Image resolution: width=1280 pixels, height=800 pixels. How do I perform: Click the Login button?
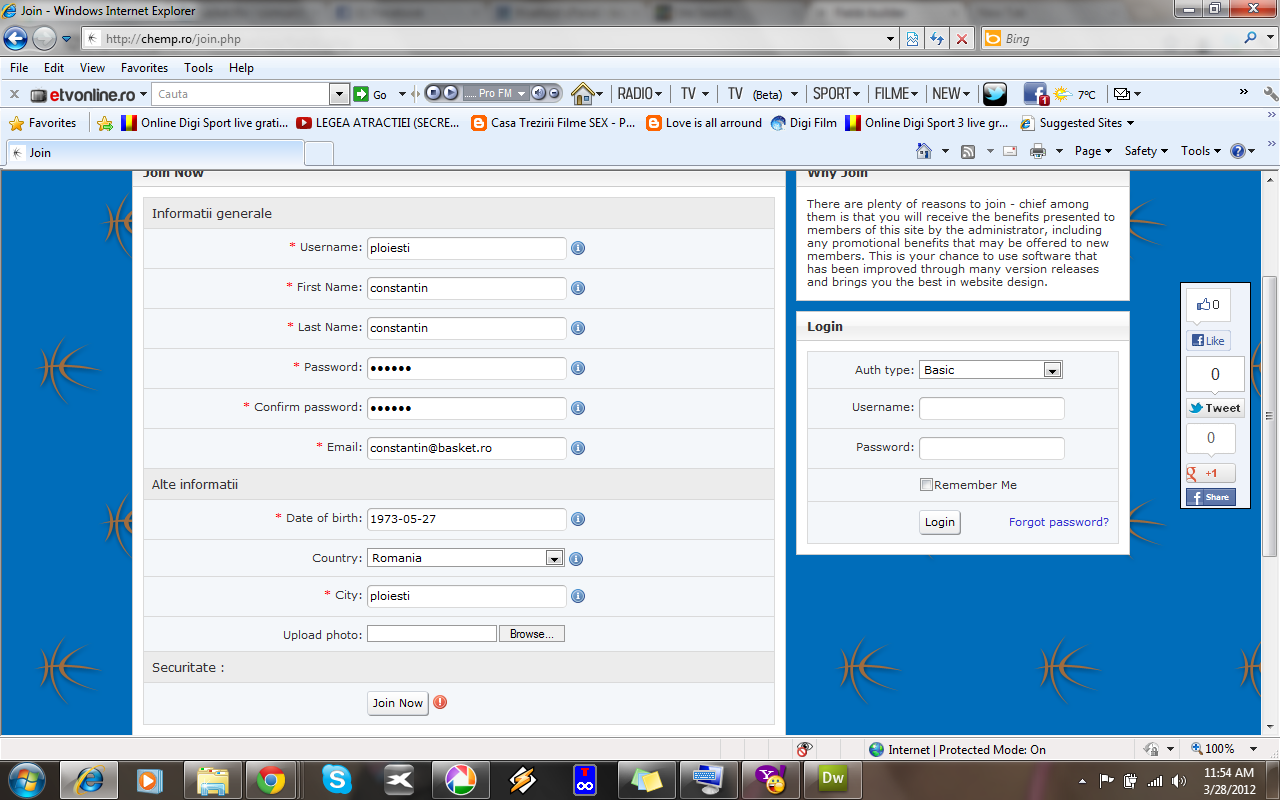[940, 522]
